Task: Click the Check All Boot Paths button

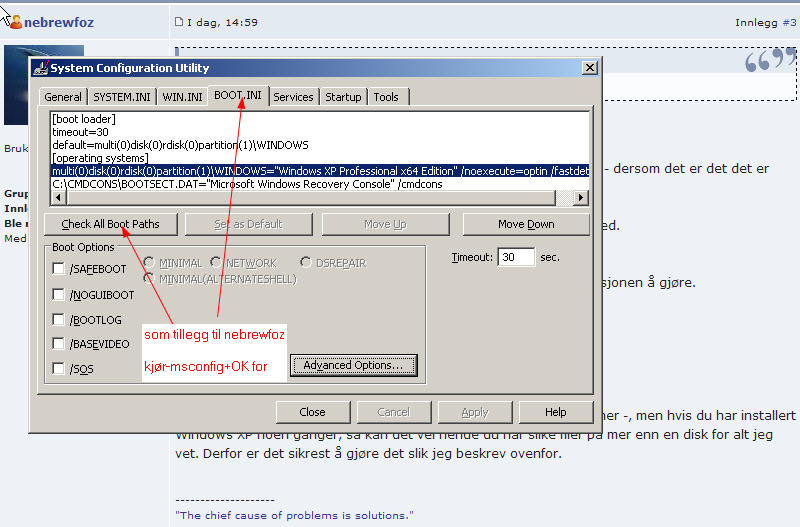Action: [x=111, y=224]
